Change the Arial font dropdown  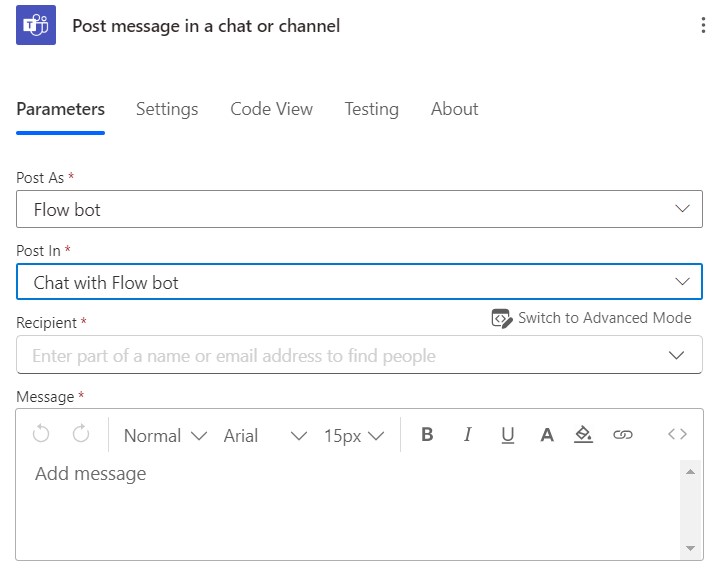265,435
